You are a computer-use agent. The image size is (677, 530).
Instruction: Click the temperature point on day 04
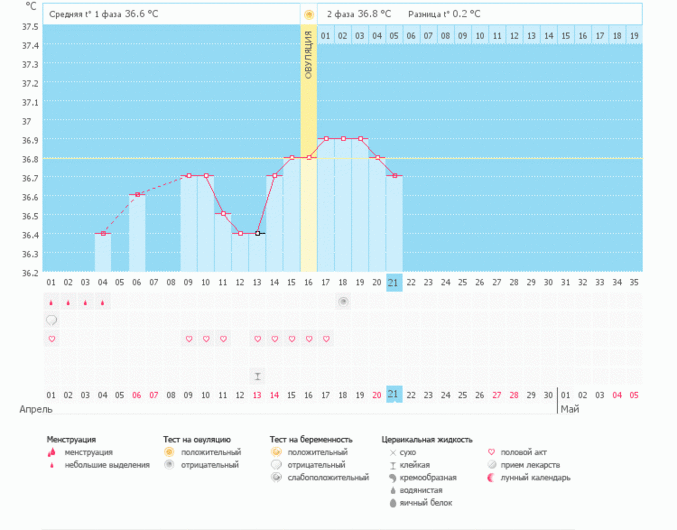[103, 234]
